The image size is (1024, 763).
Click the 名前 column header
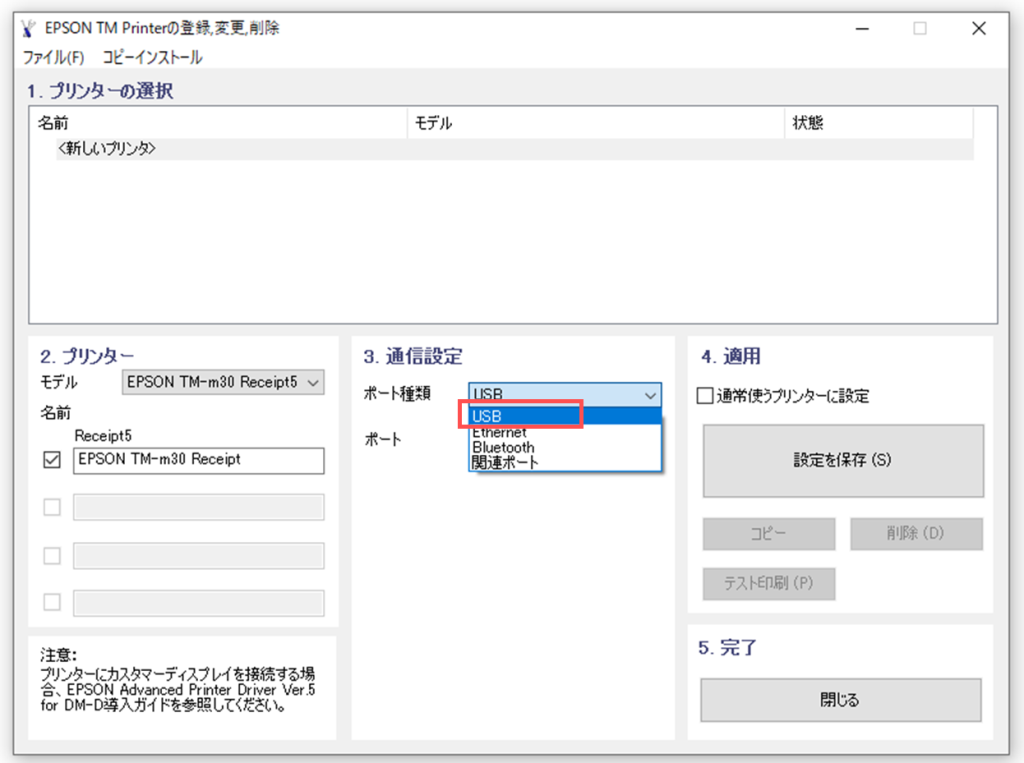219,123
